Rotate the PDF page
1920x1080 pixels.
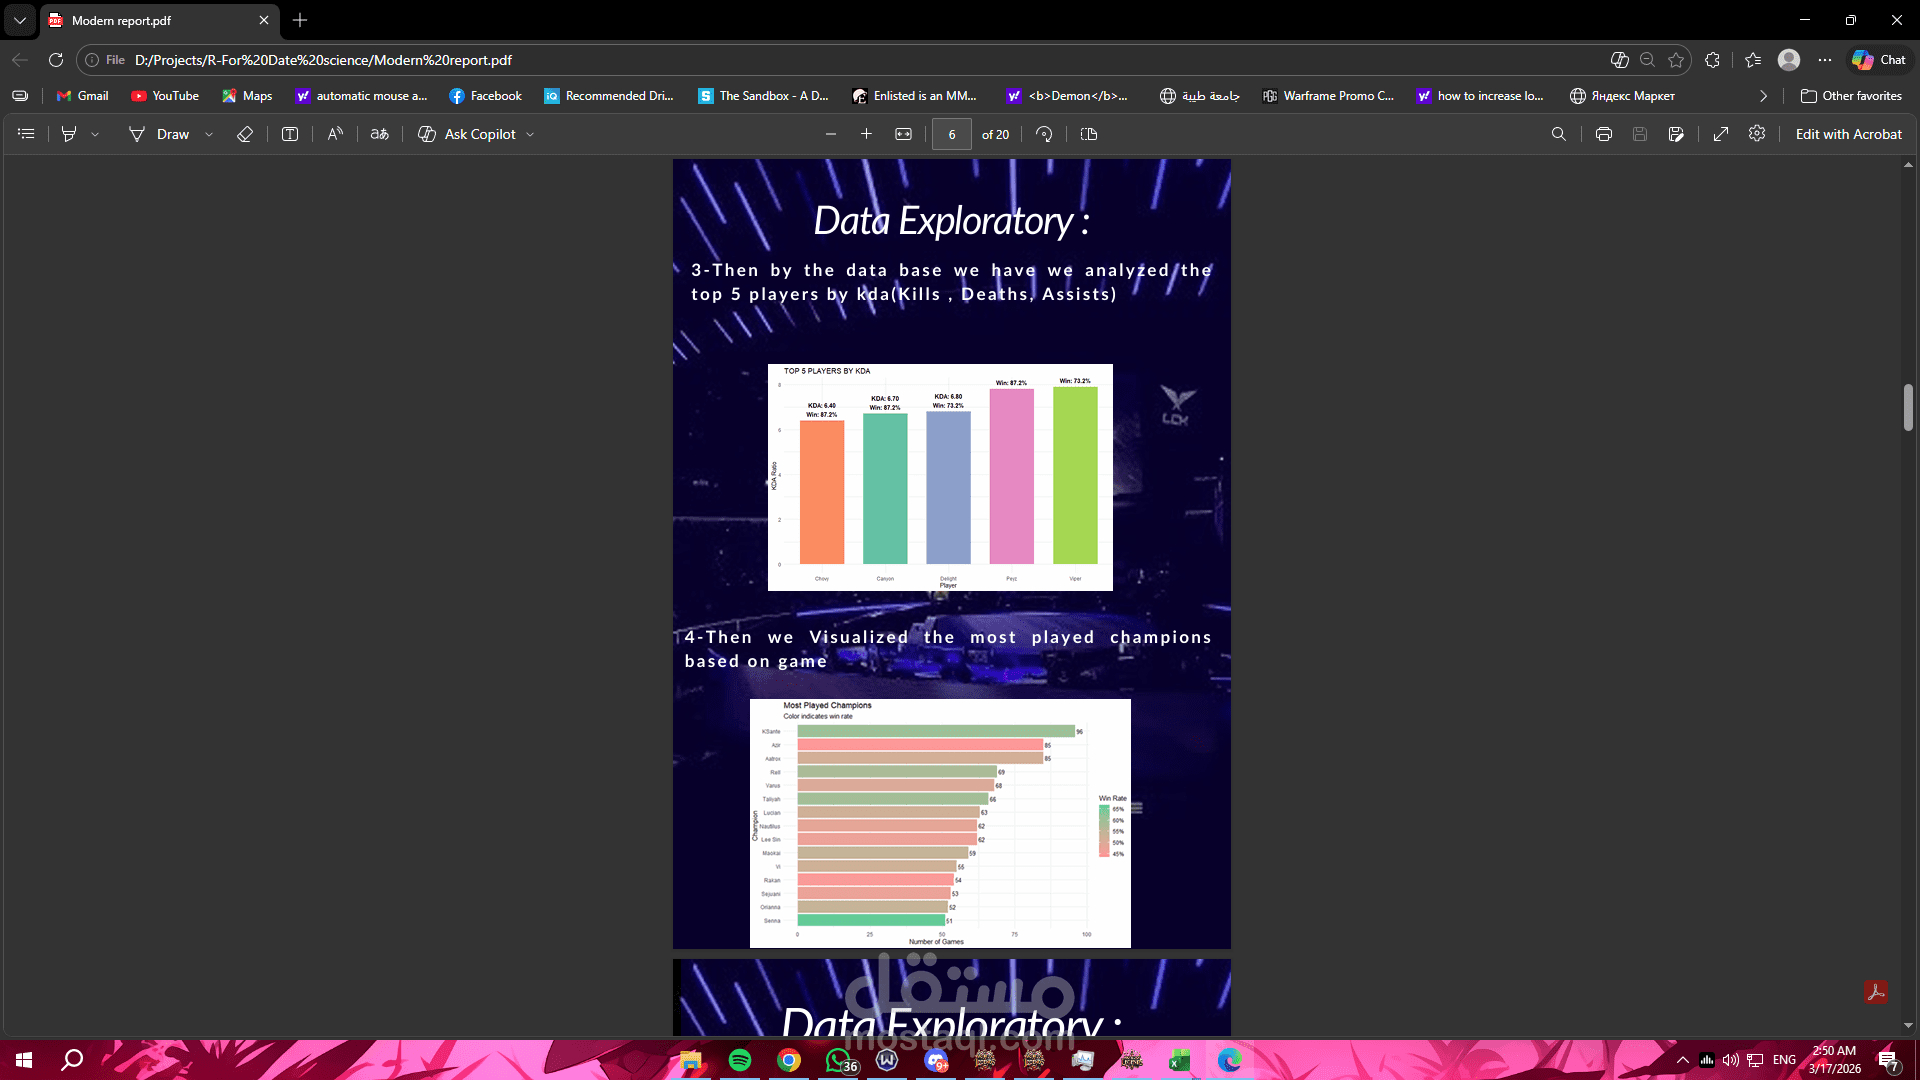(1044, 134)
